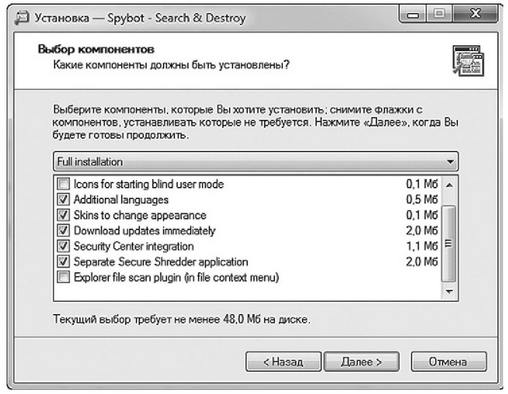Screen dimensions: 508x394
Task: Uncheck Additional languages component
Action: tap(63, 199)
